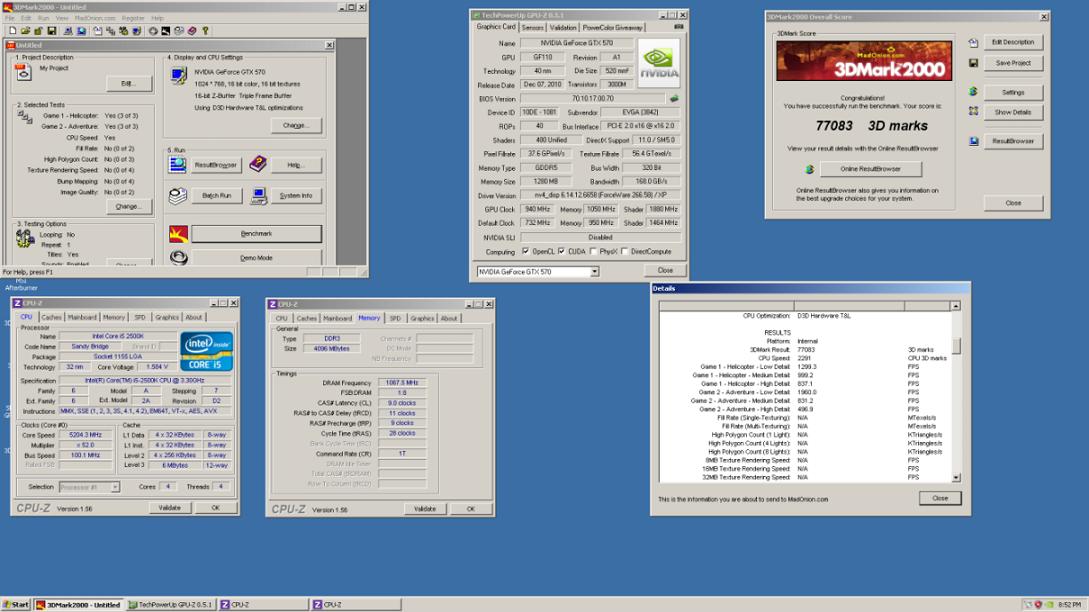
Task: Switch to the Validation tab in GPU-Z
Action: (563, 28)
